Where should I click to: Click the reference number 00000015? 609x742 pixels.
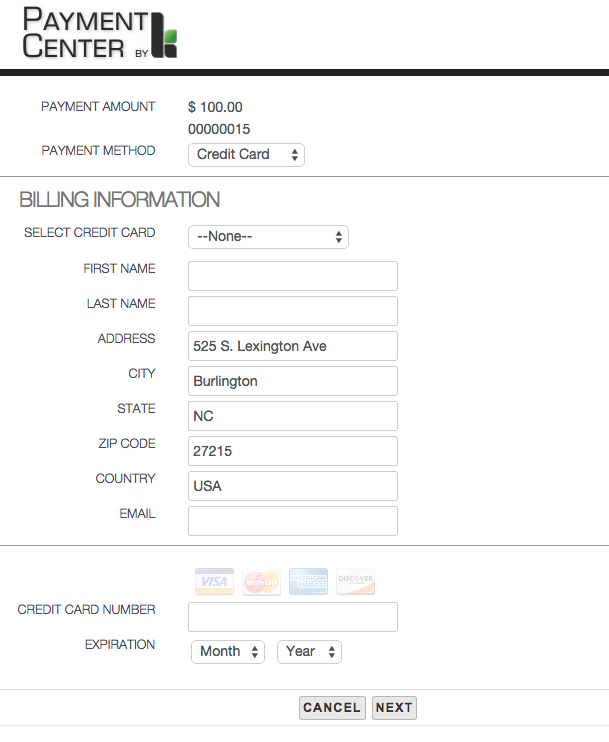tap(219, 129)
